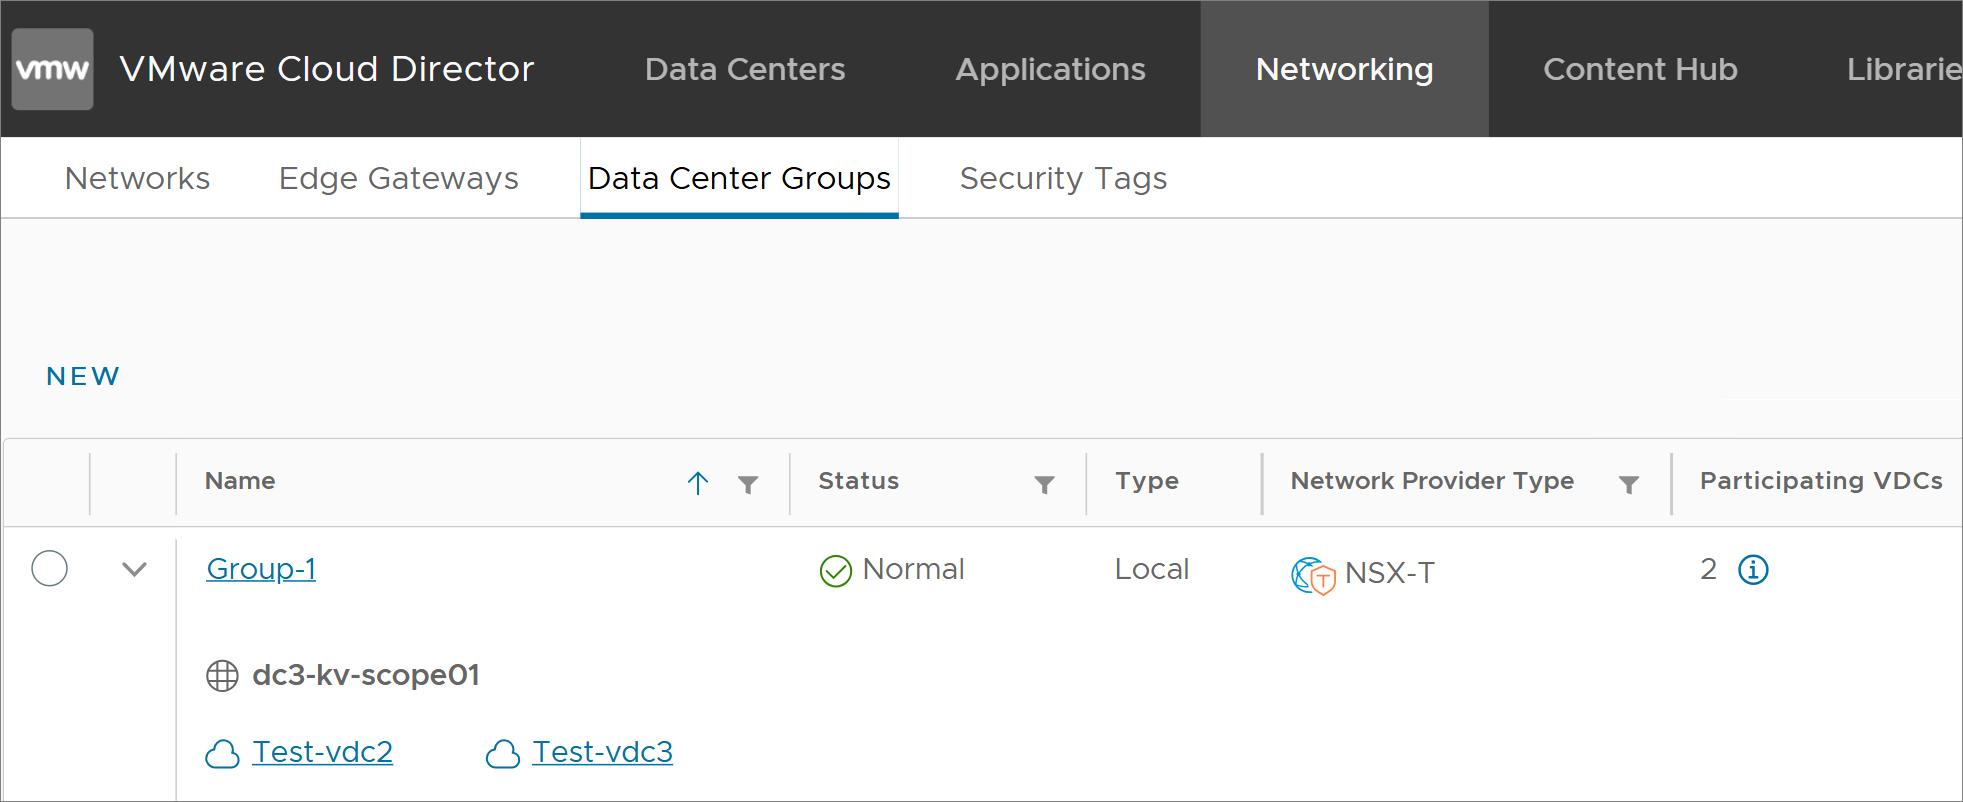Open the Name column filter
1963x802 pixels.
pyautogui.click(x=748, y=485)
